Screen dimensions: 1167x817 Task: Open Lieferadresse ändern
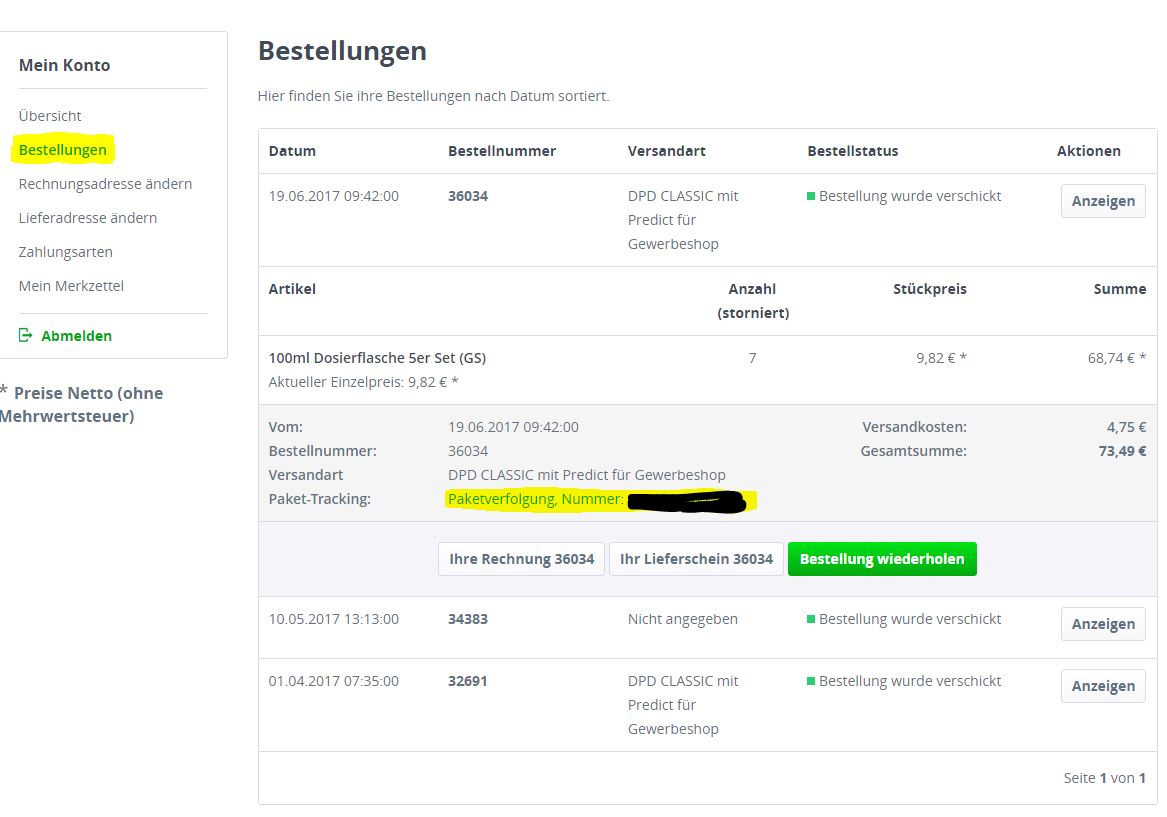(x=88, y=218)
